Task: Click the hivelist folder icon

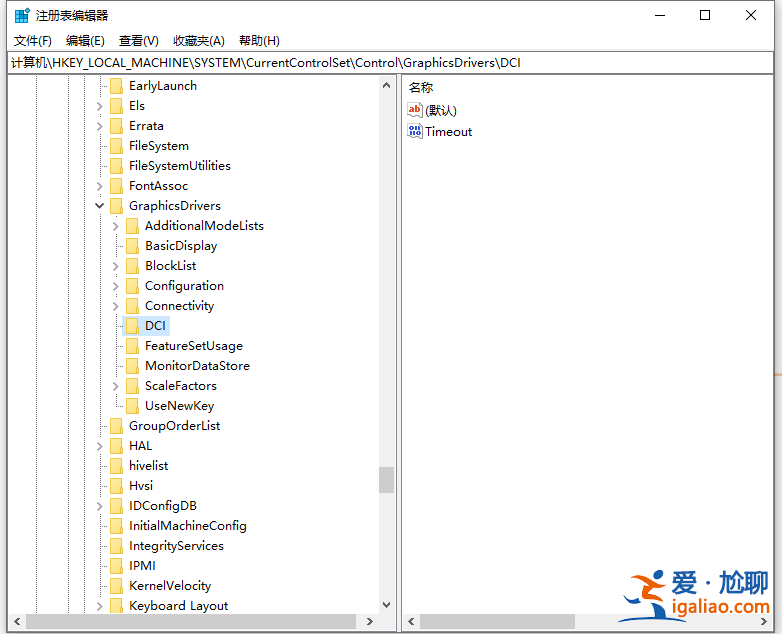Action: click(116, 465)
